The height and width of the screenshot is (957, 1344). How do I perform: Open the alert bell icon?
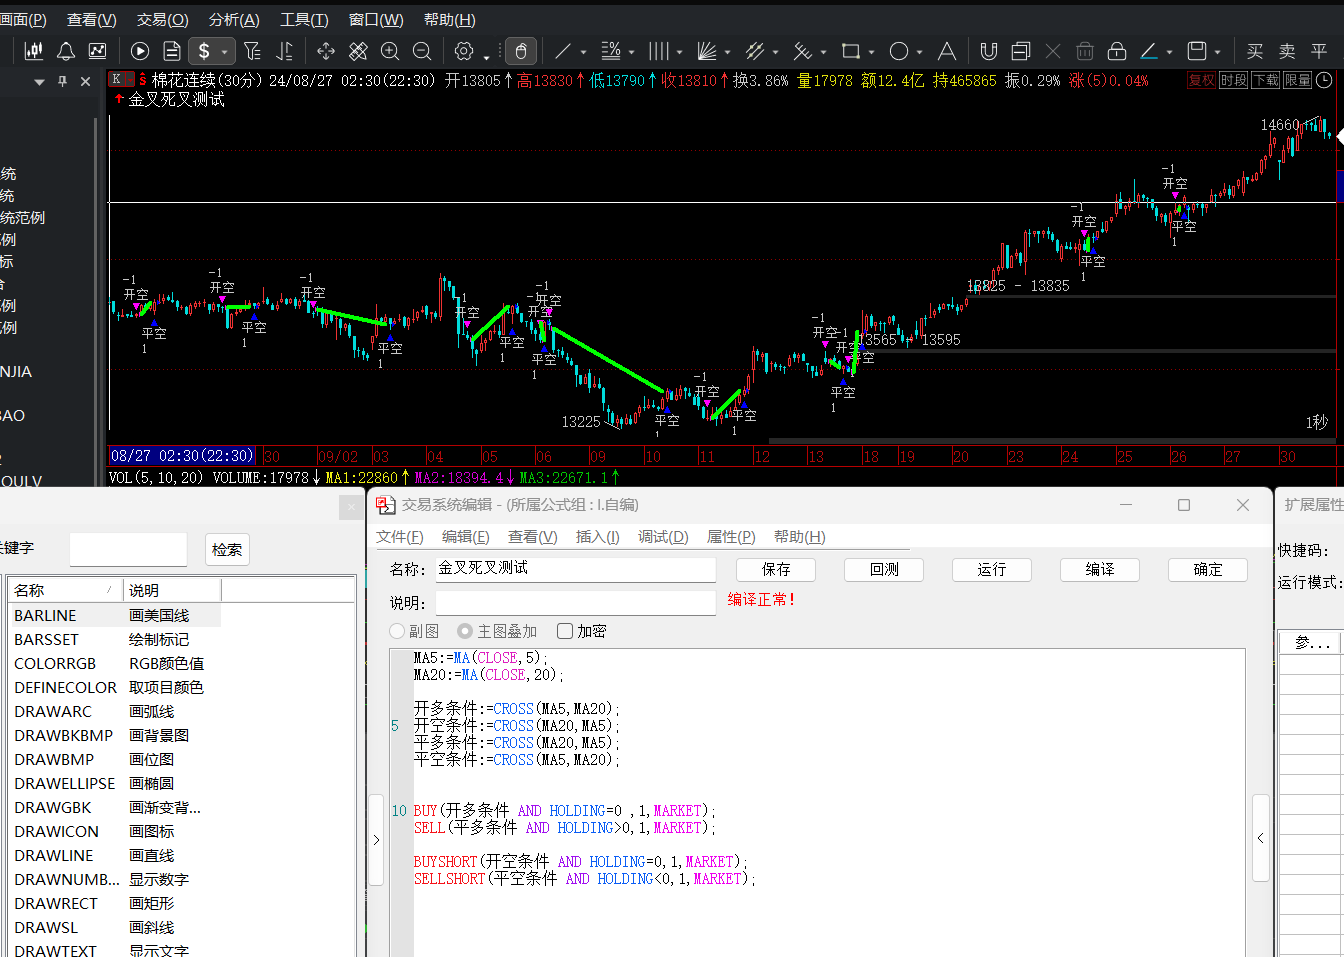[66, 51]
